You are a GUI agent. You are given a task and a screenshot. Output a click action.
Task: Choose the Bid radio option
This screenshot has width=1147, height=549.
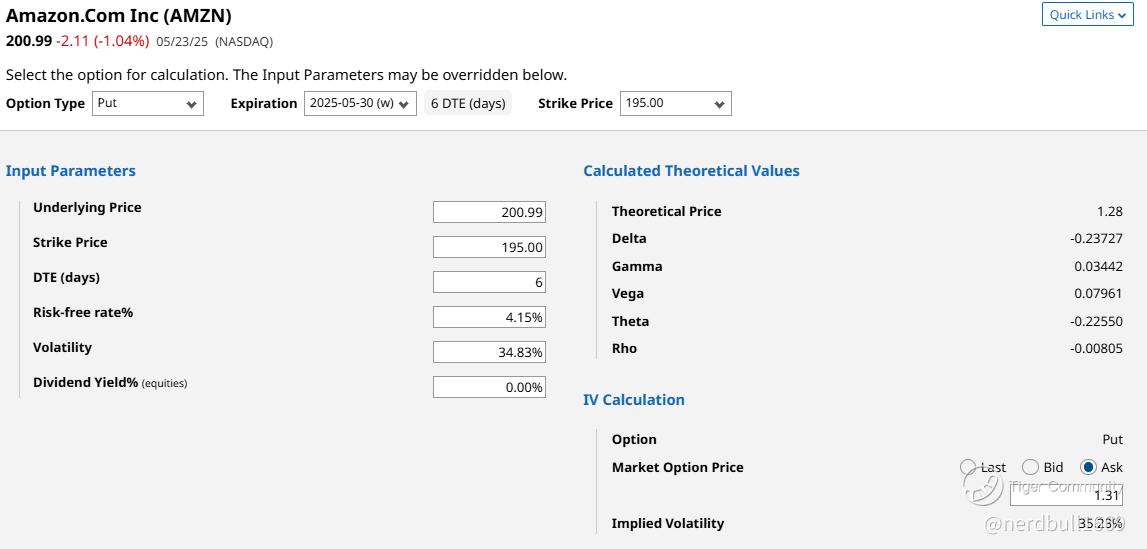(1030, 467)
